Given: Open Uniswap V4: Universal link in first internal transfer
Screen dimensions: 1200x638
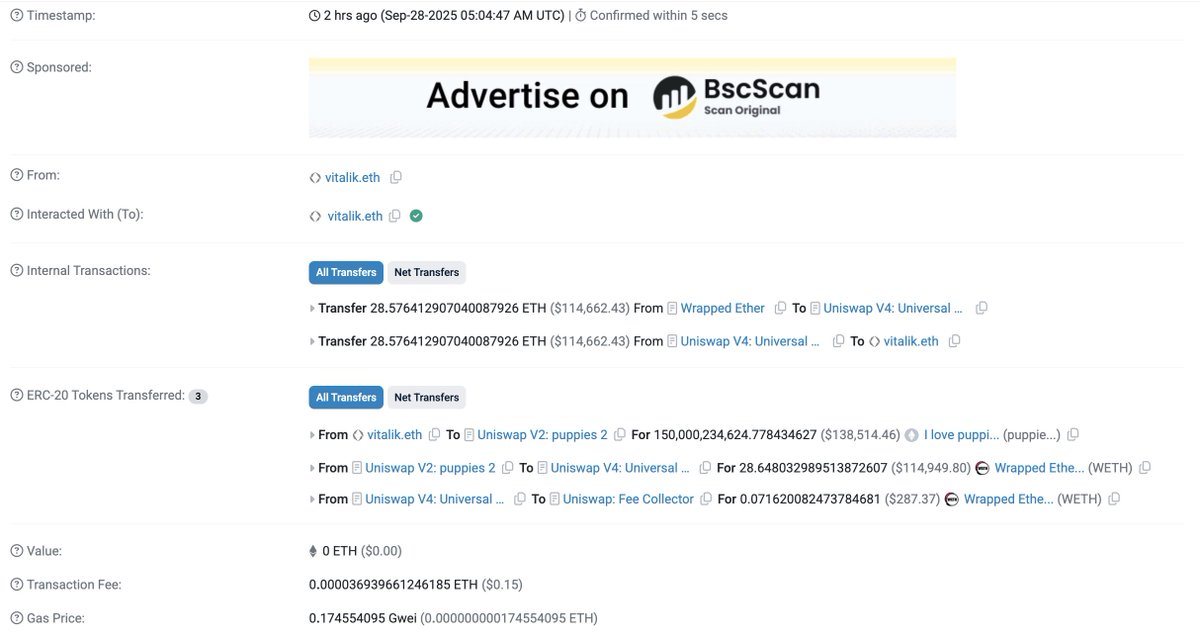Looking at the screenshot, I should (893, 308).
